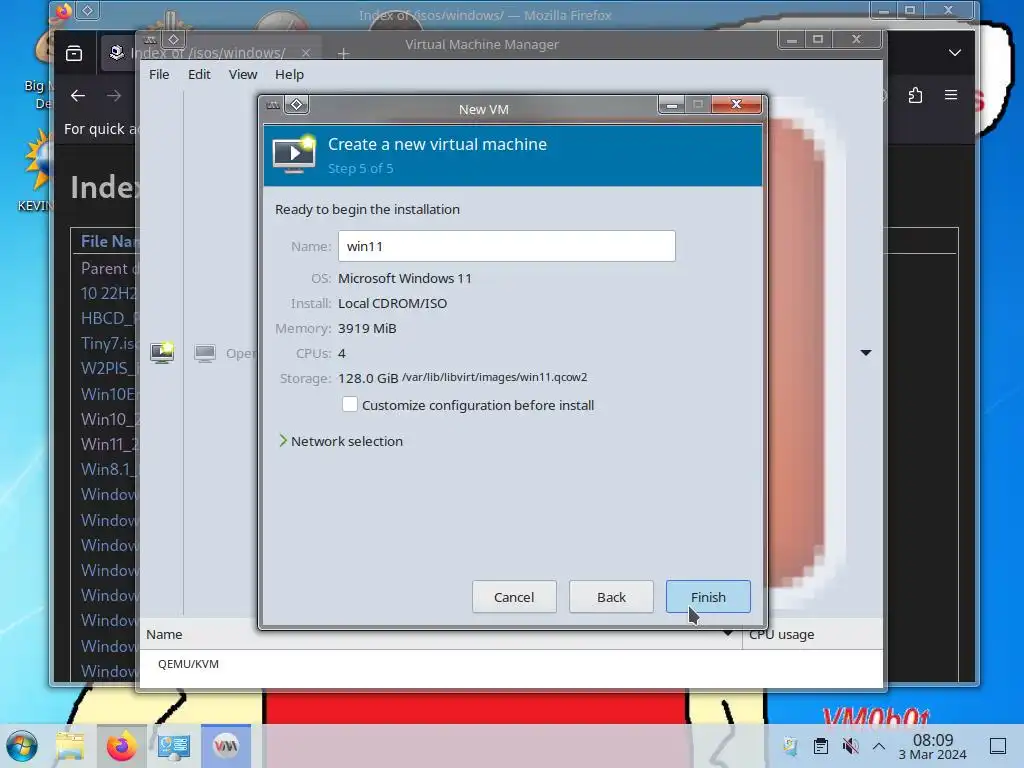Edit the VM Name field win11
The image size is (1024, 768).
[x=507, y=246]
